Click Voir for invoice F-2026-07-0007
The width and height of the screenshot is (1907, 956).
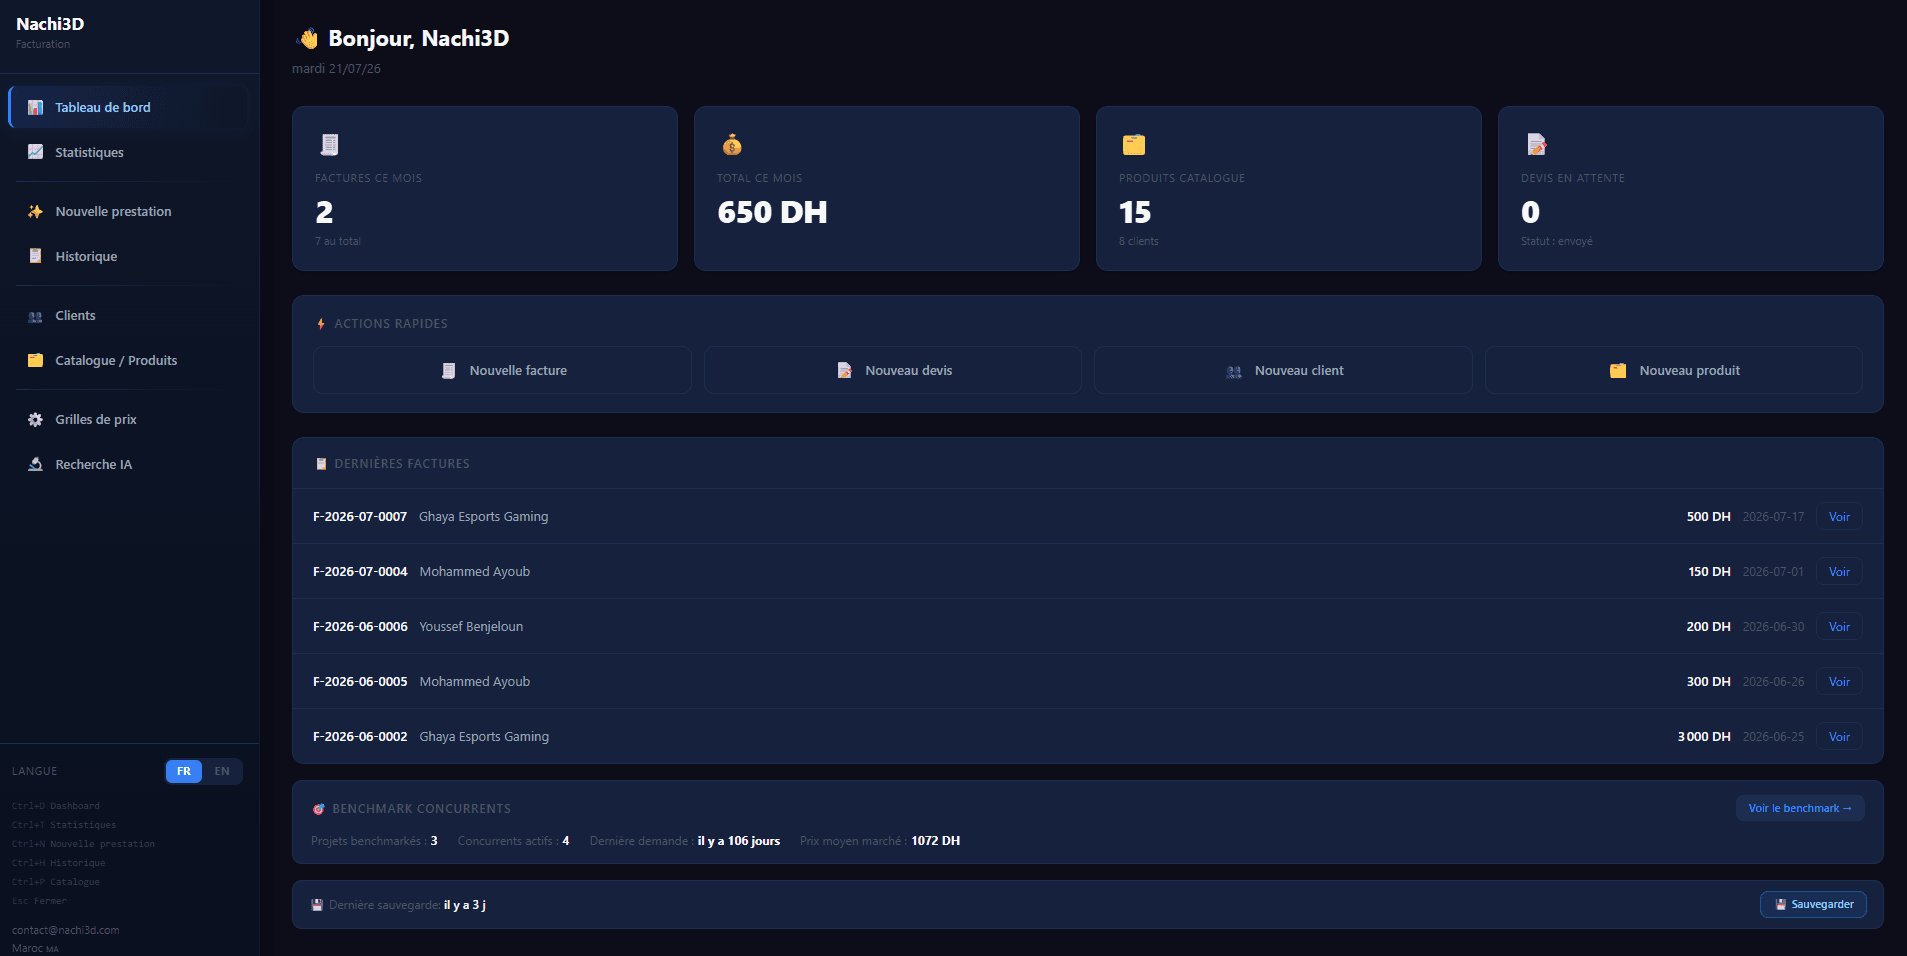click(1839, 517)
